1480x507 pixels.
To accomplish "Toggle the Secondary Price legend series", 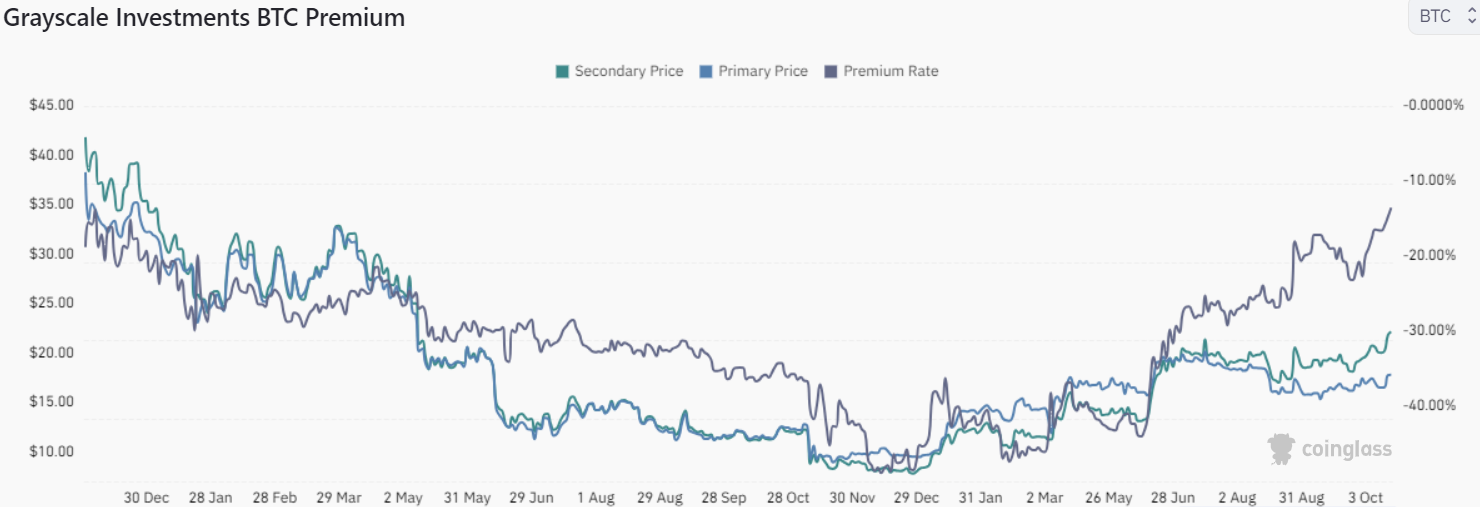I will tap(629, 71).
